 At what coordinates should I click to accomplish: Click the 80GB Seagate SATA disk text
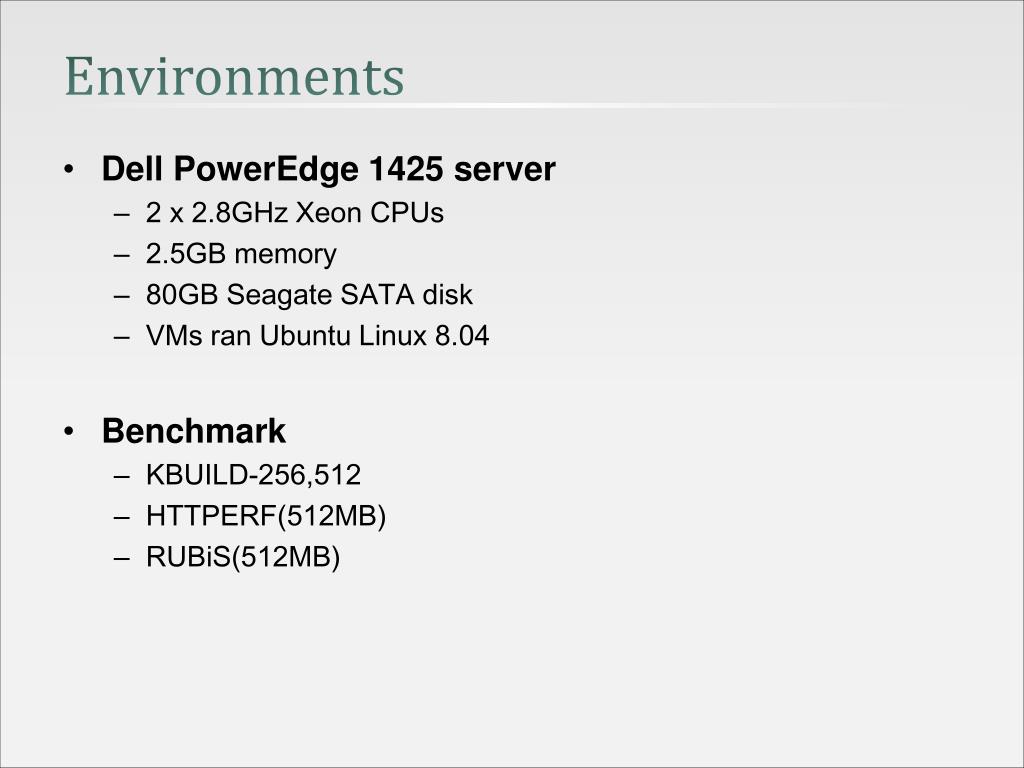pos(309,295)
